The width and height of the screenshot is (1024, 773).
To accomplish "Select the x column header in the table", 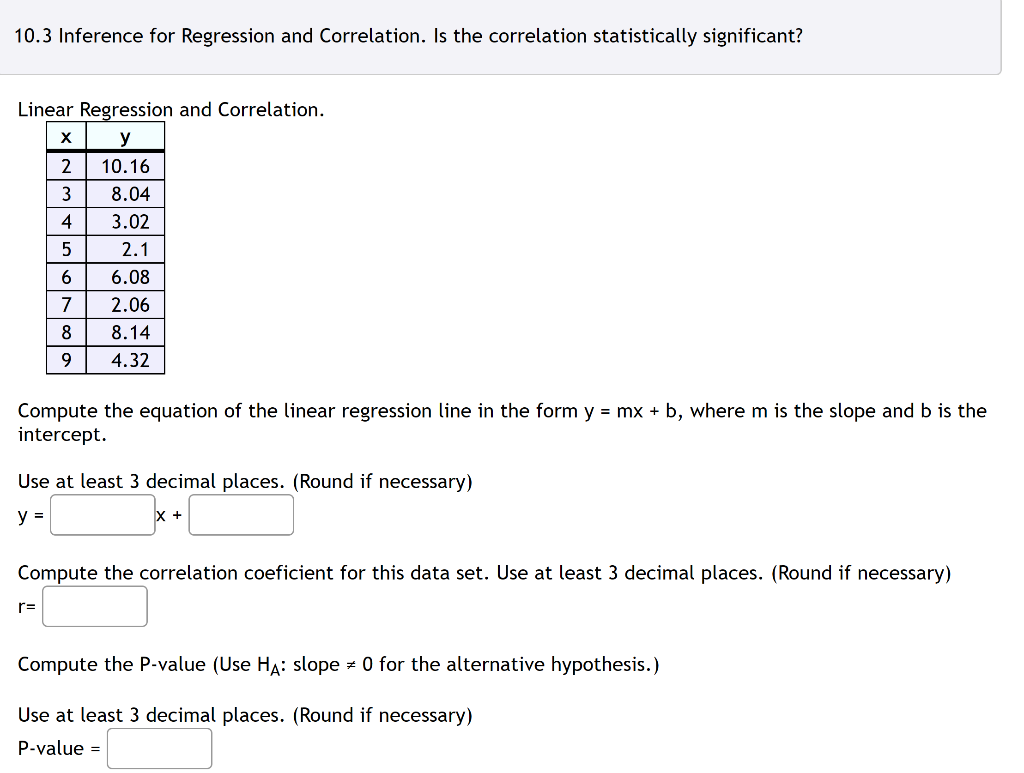I will coord(66,137).
